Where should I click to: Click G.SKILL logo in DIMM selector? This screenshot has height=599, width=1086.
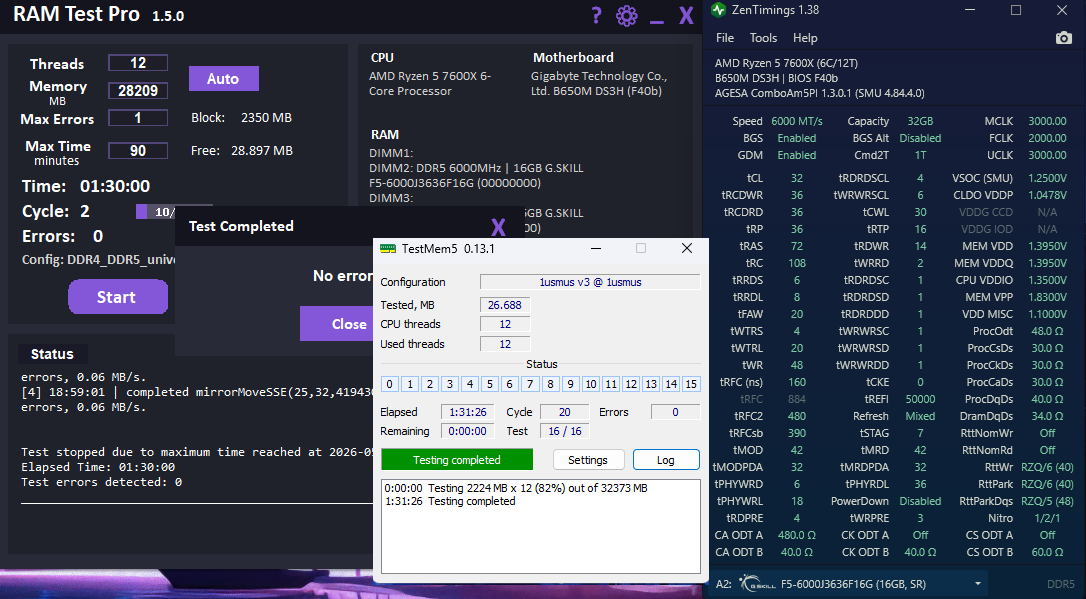click(757, 584)
